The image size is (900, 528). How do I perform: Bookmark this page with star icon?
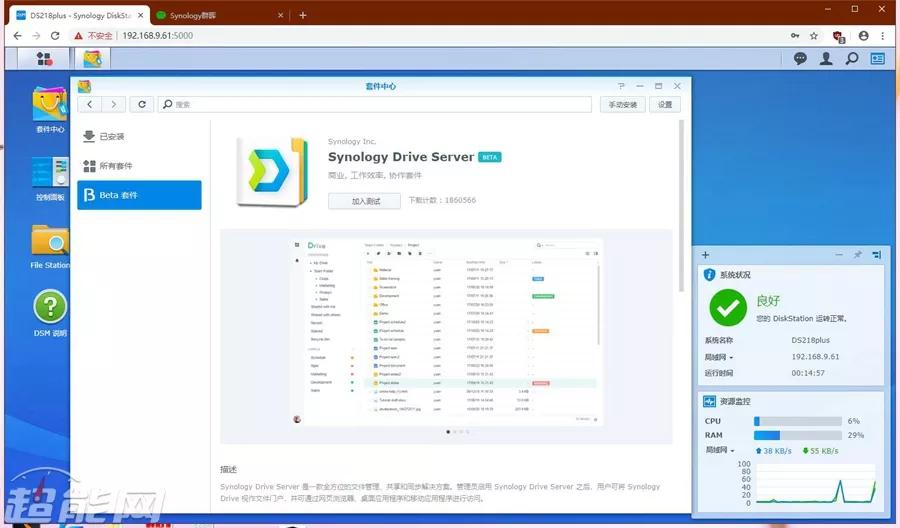814,36
